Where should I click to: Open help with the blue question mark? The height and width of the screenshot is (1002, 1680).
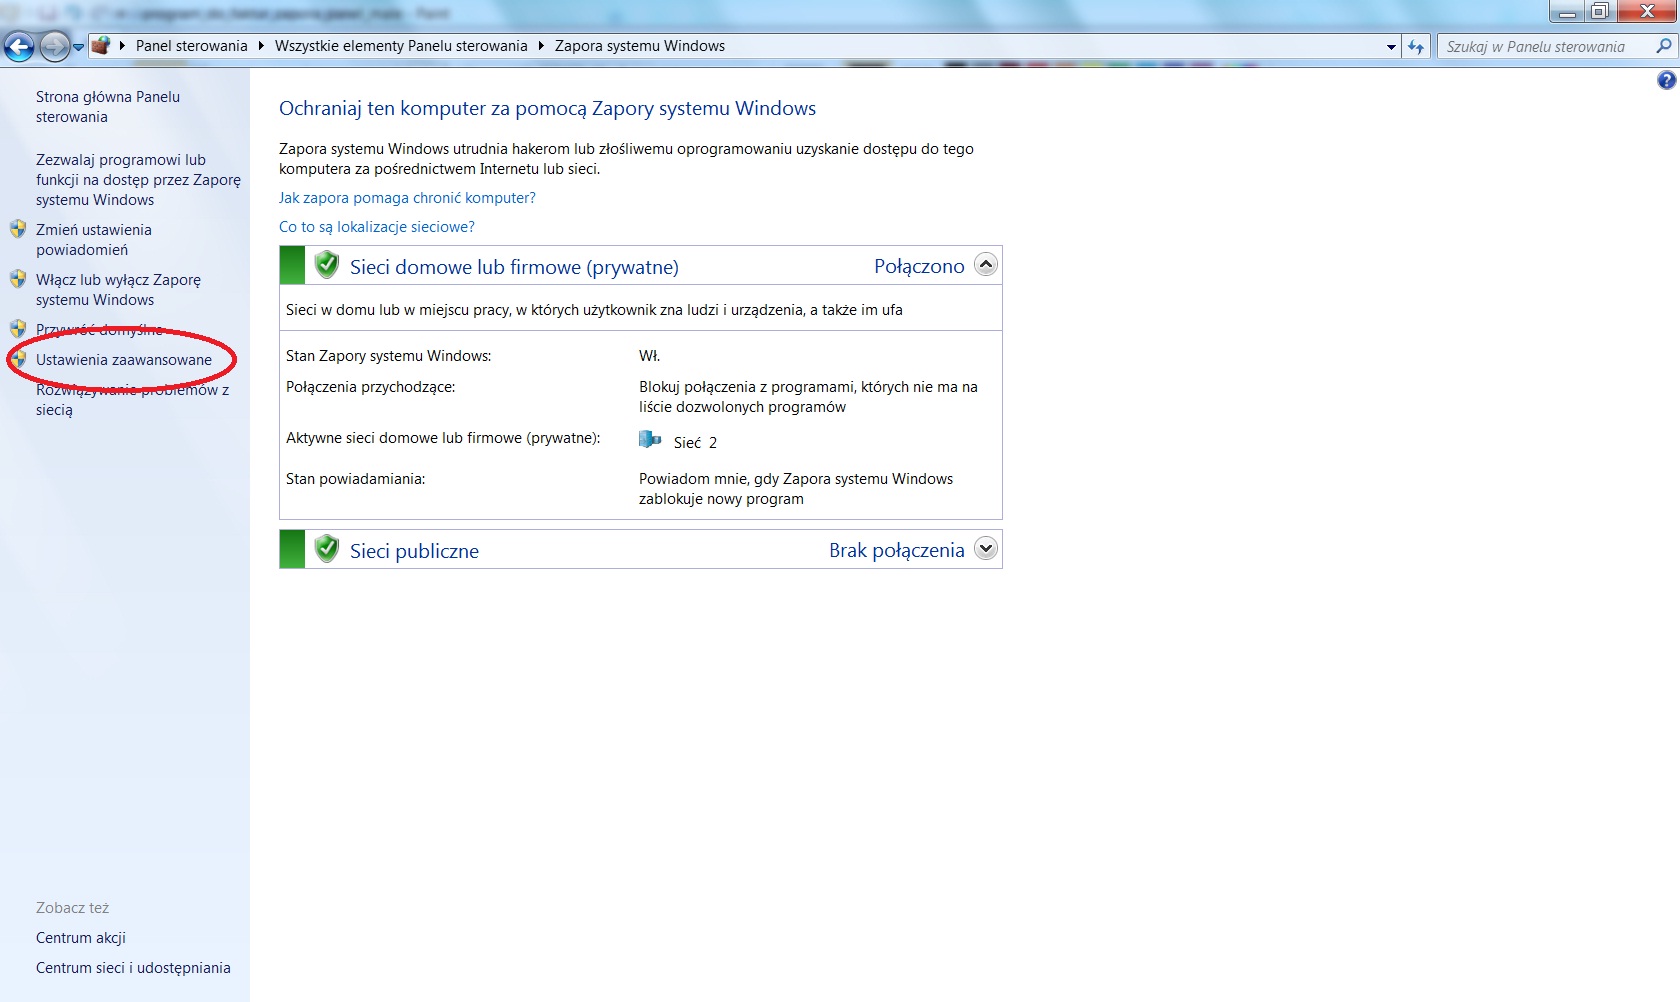(x=1666, y=81)
